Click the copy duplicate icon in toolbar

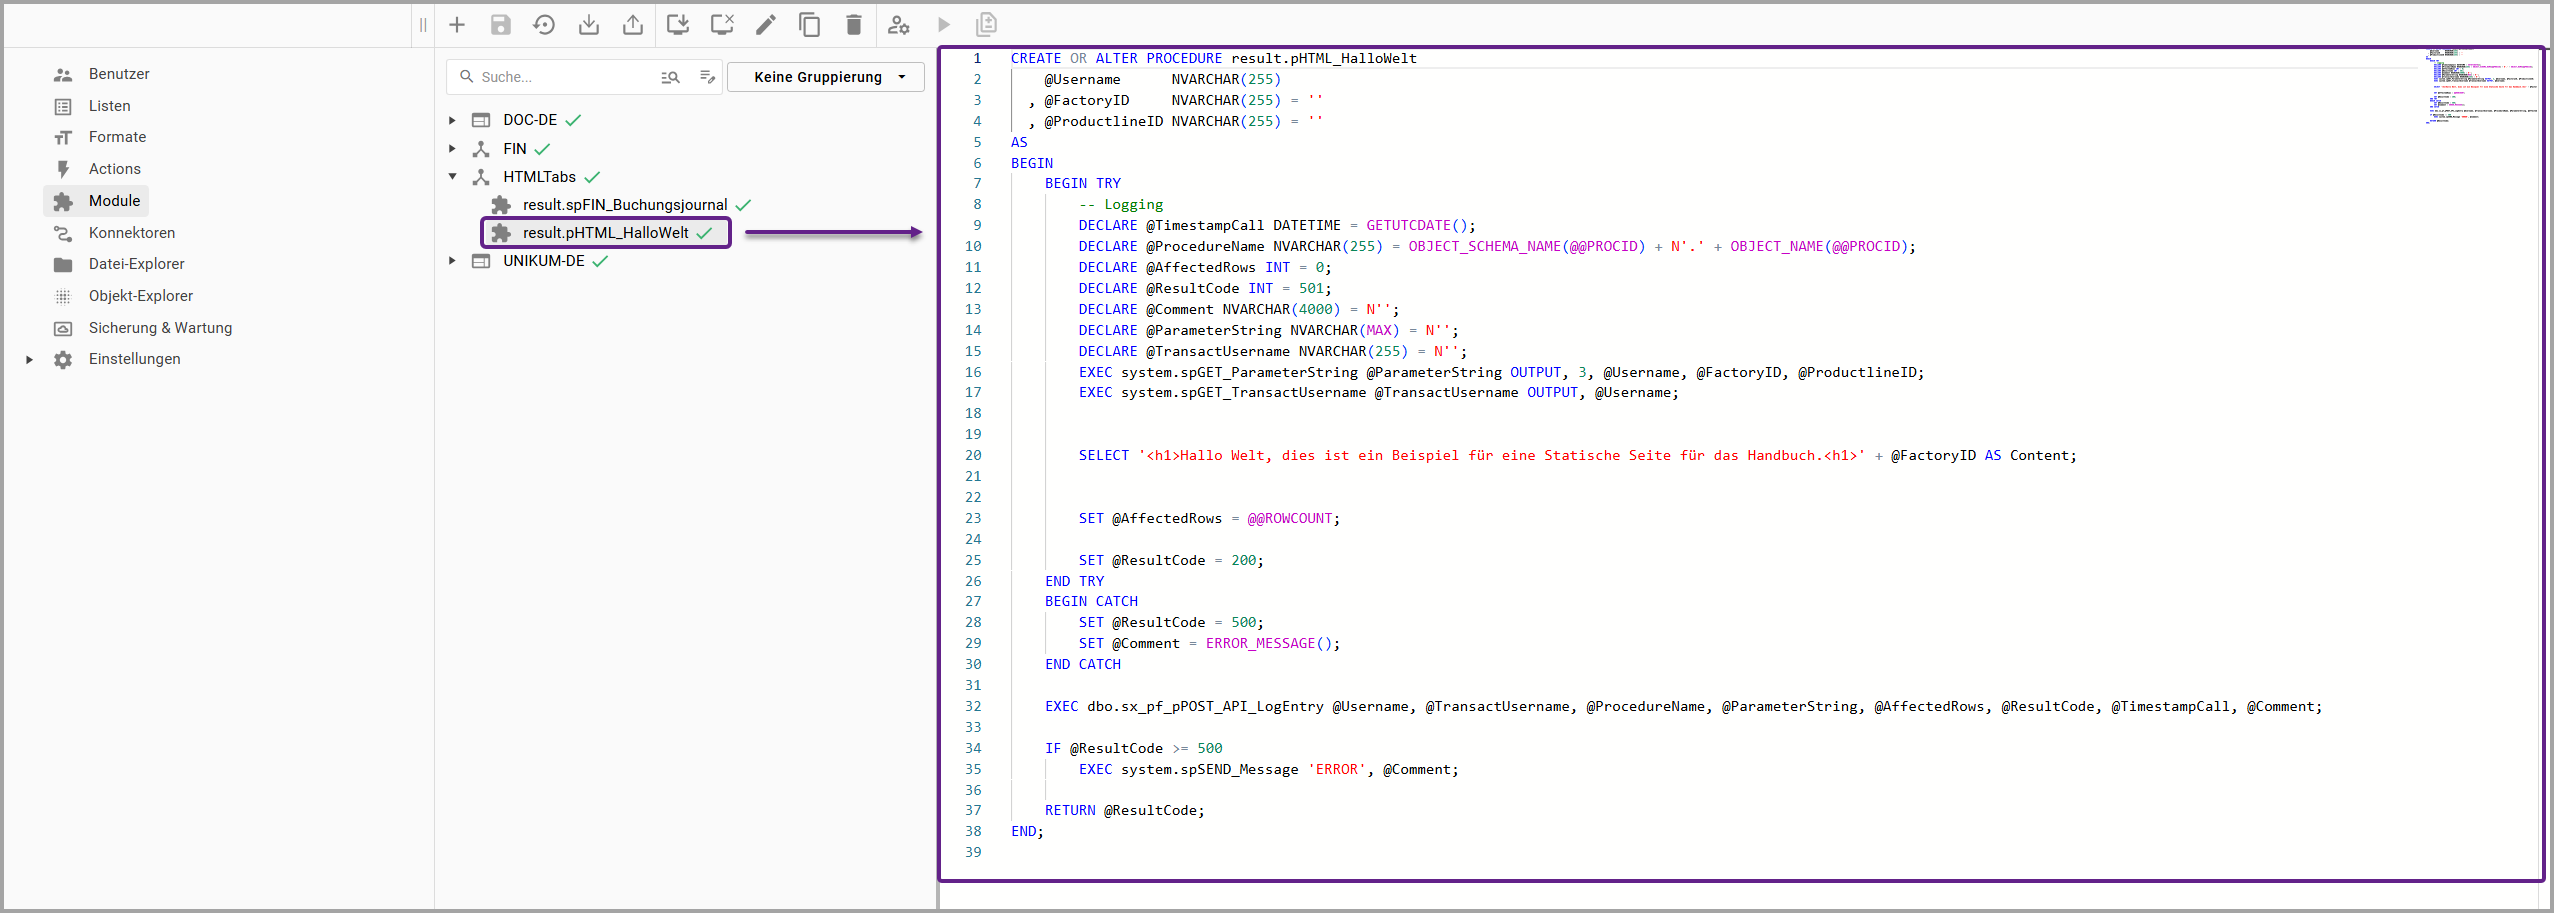[x=810, y=25]
